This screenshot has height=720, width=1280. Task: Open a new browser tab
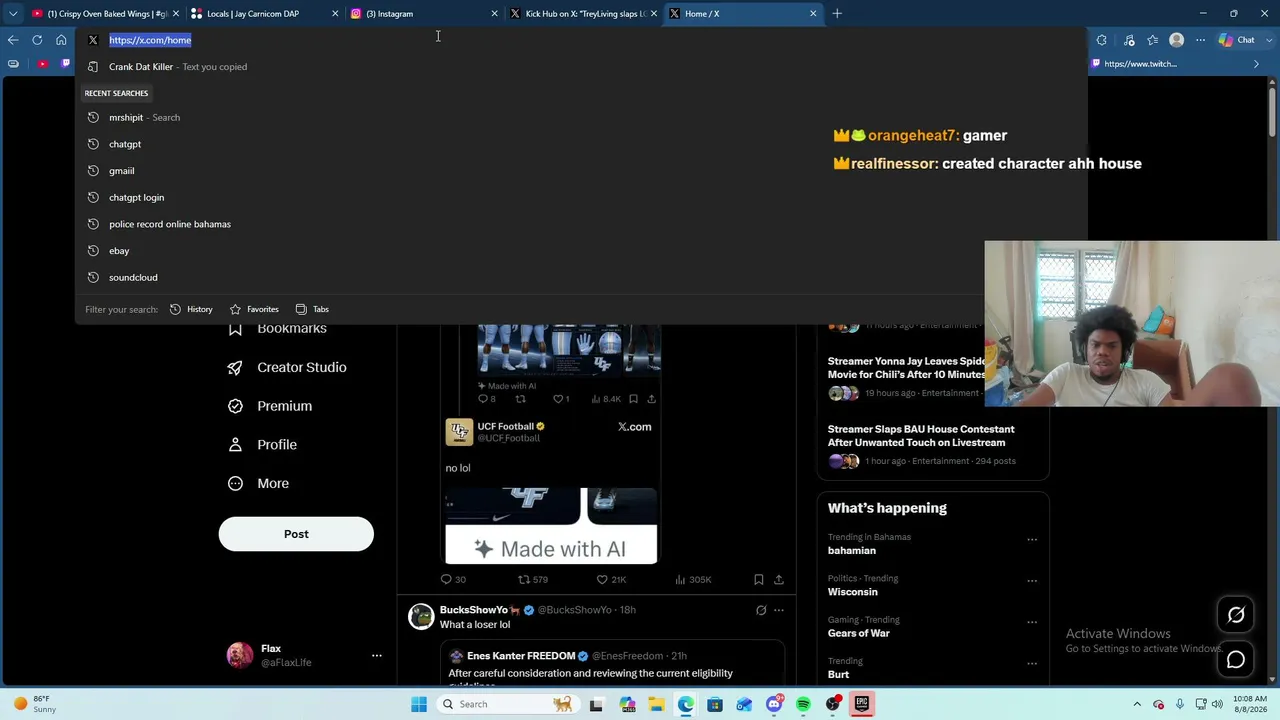[837, 14]
